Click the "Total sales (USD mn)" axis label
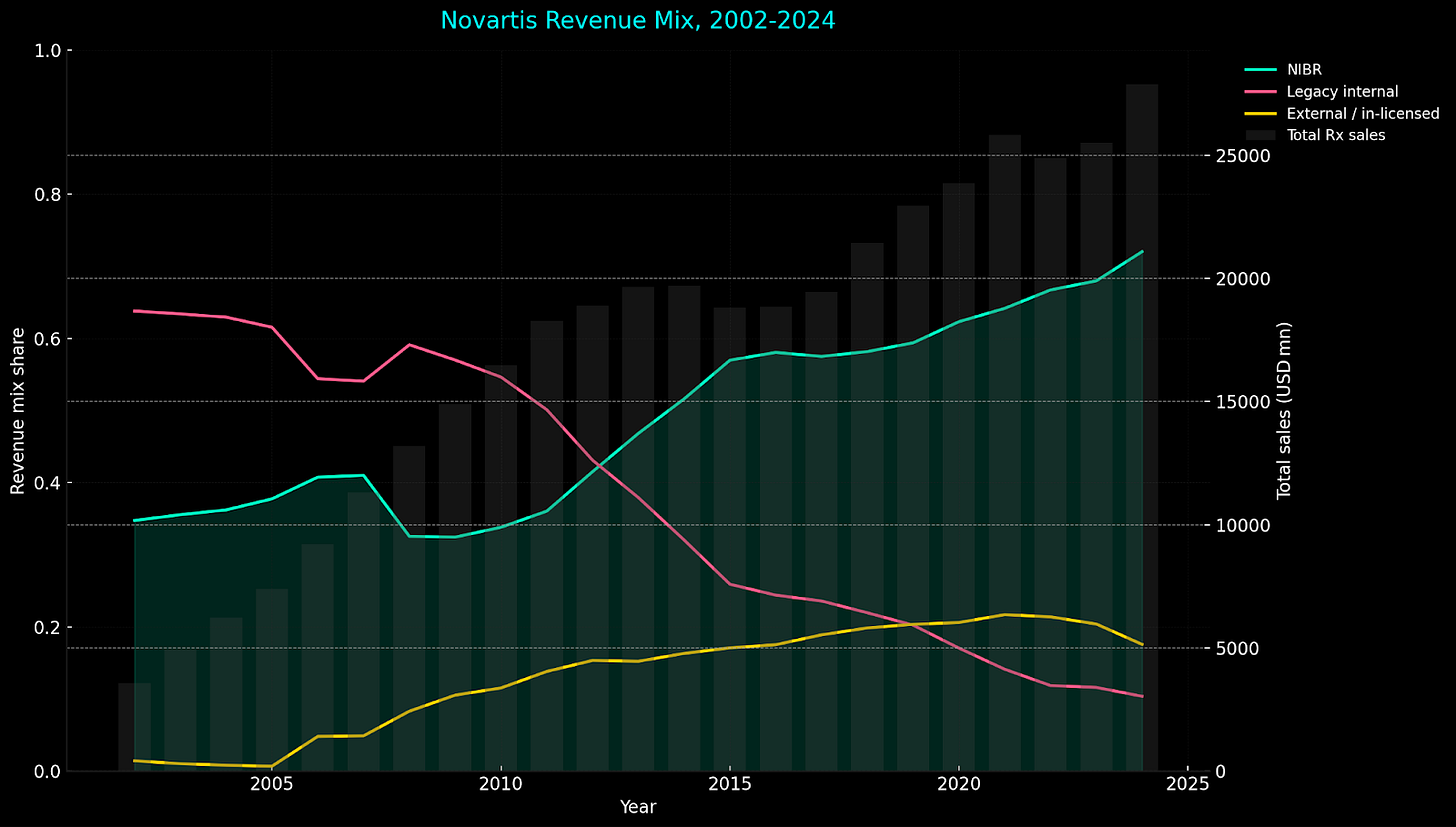1456x827 pixels. [x=1284, y=411]
